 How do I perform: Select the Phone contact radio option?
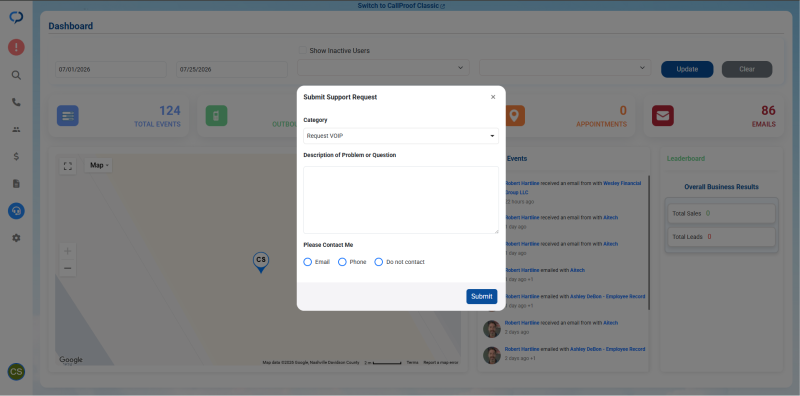tap(342, 262)
